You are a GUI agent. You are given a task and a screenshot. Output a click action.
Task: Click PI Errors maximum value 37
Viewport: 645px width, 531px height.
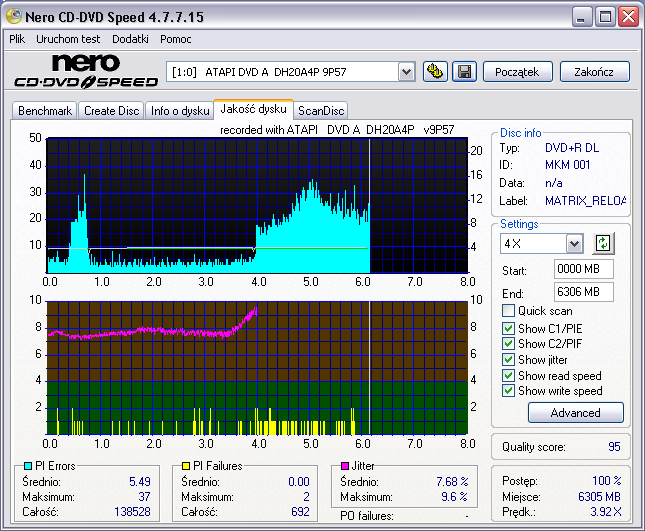tap(144, 497)
